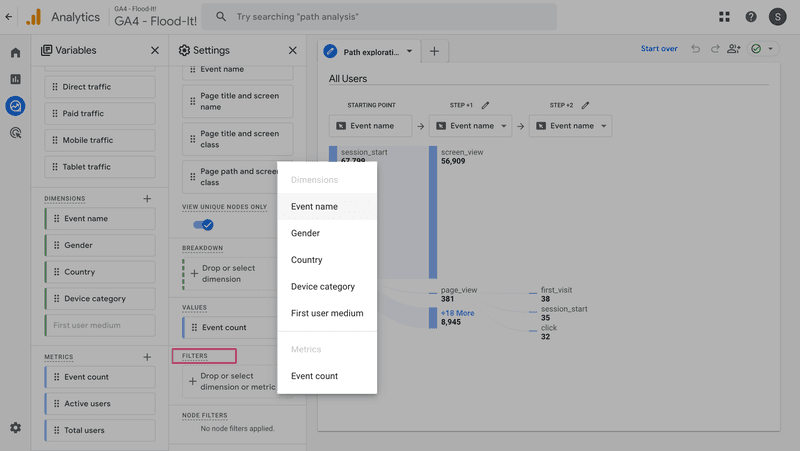Image resolution: width=800 pixels, height=451 pixels.
Task: Expand the Path exploration tab dropdown arrow
Action: click(x=409, y=52)
